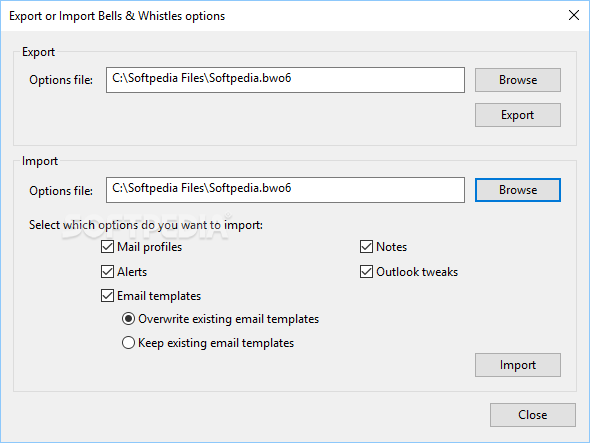Click the Import section's "Options file:" label
This screenshot has width=590, height=443.
[x=61, y=191]
